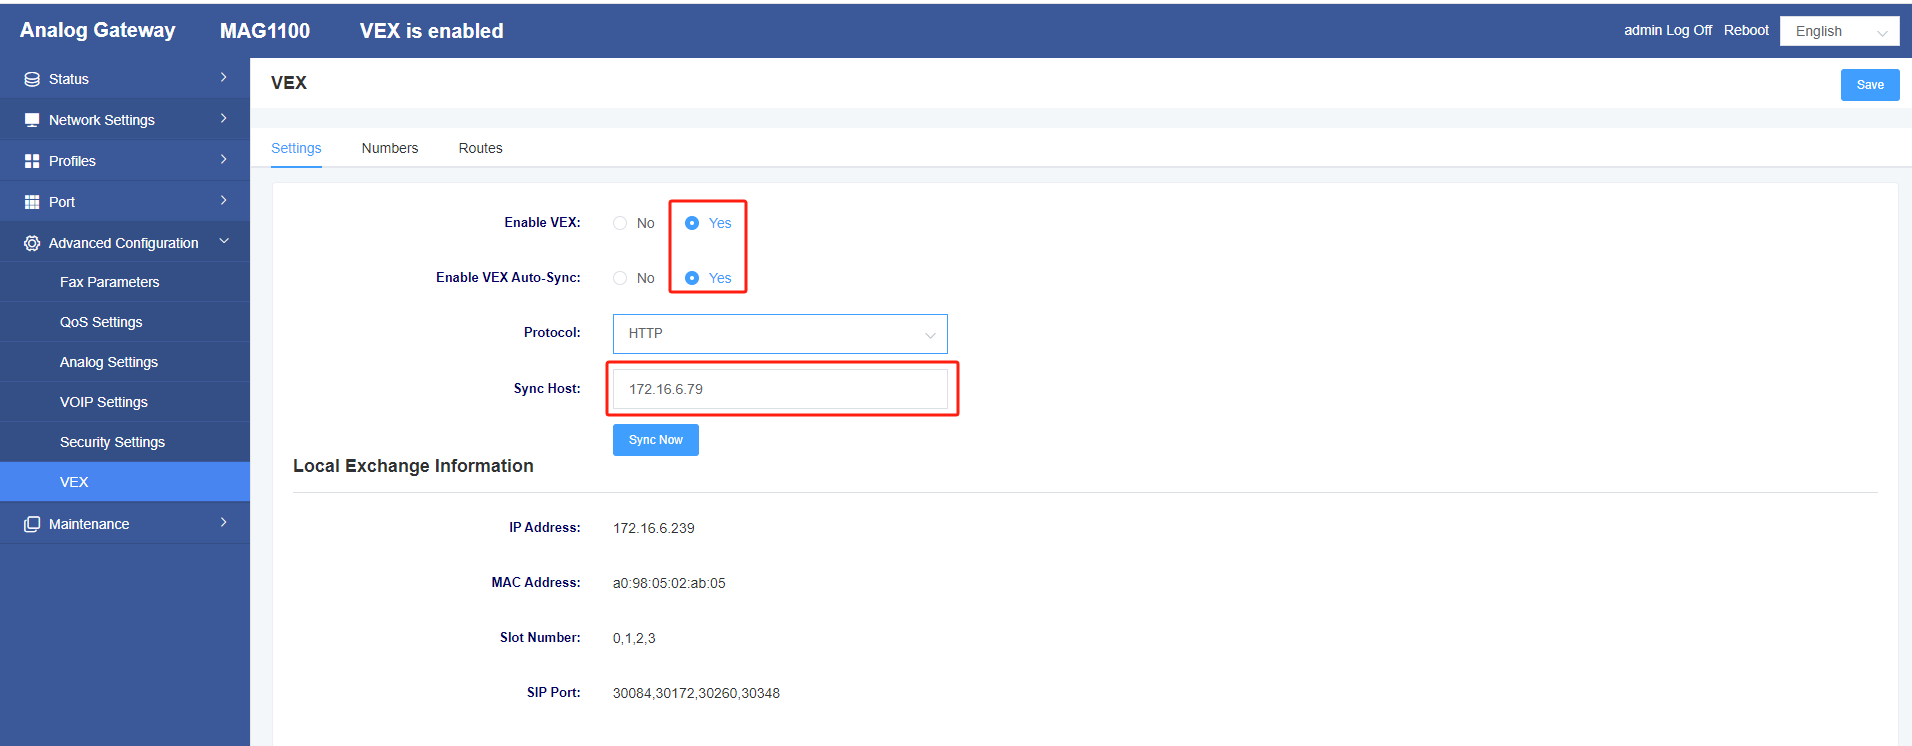Image resolution: width=1912 pixels, height=746 pixels.
Task: Open Fax Parameters in sidebar
Action: pyautogui.click(x=125, y=282)
